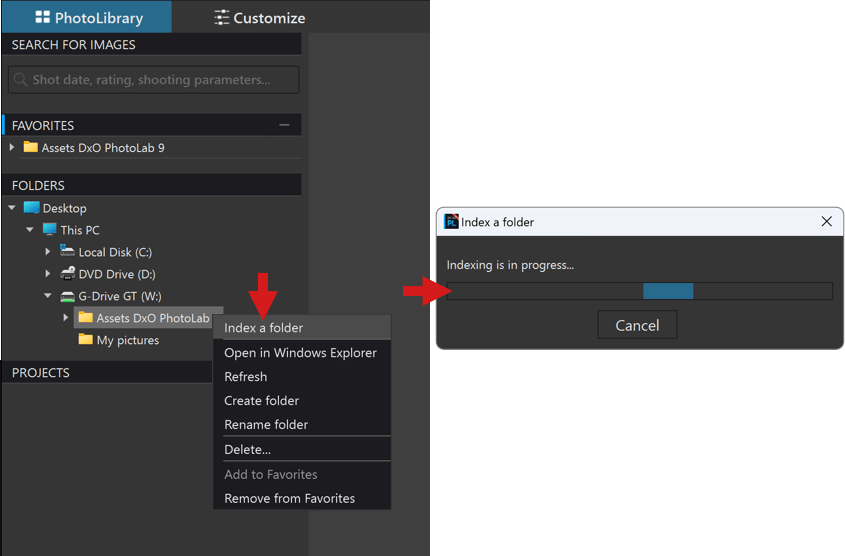The height and width of the screenshot is (556, 845).
Task: Choose Open in Windows Explorer
Action: pos(302,353)
